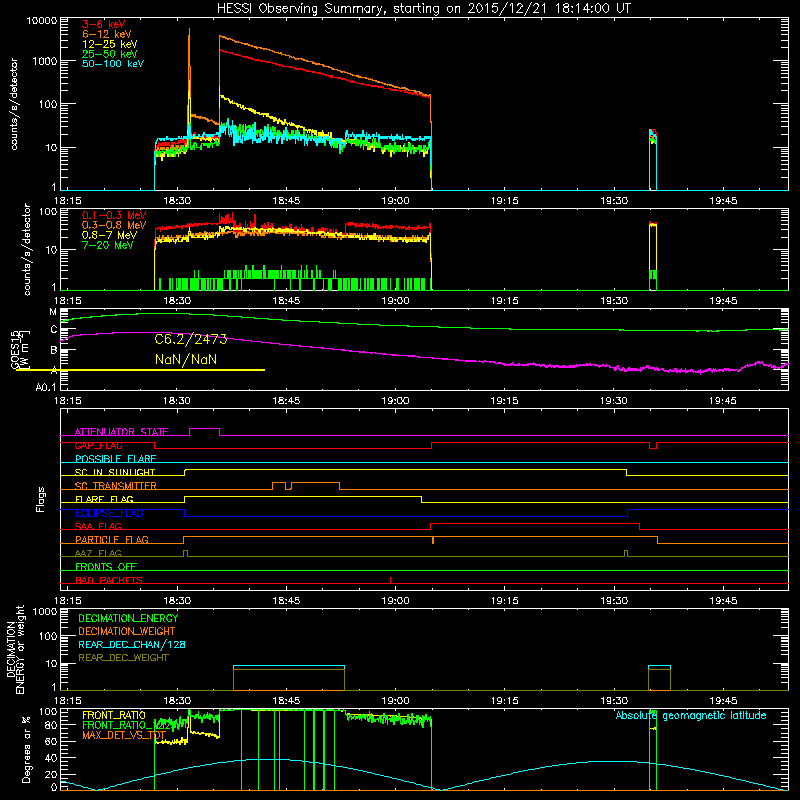Click the 10000 y-axis label in top panel

pos(42,21)
